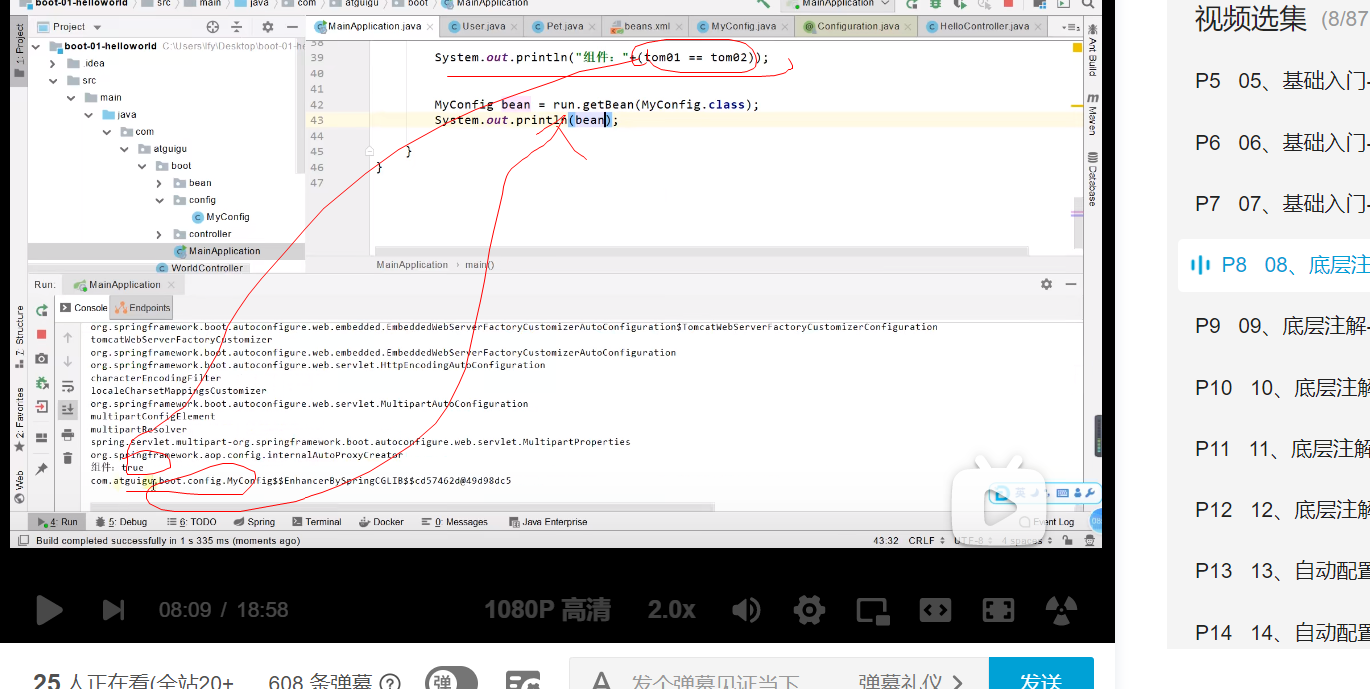Toggle soft-wrap in console
The image size is (1370, 689).
68,386
